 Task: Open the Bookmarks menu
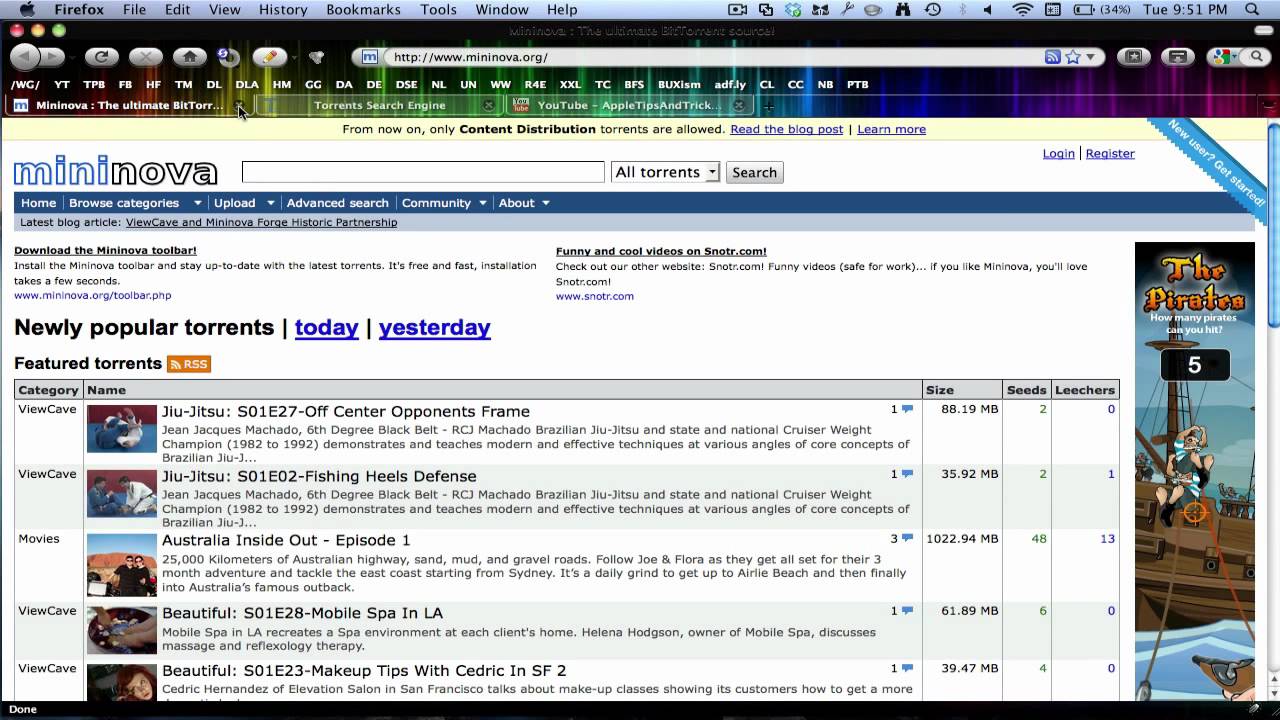pos(364,10)
